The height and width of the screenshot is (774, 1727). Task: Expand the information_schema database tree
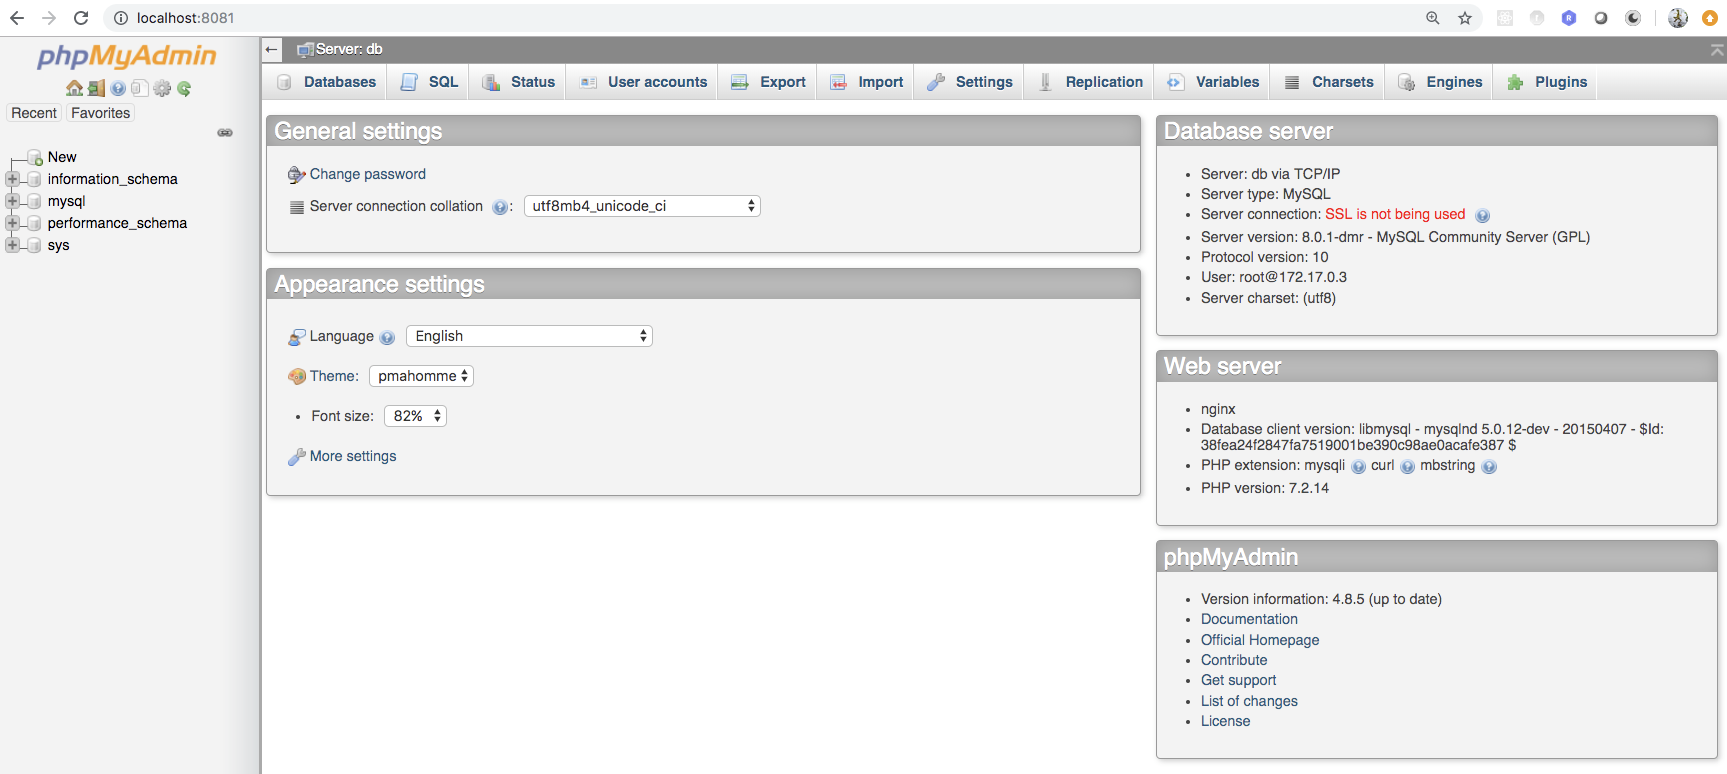coord(12,179)
